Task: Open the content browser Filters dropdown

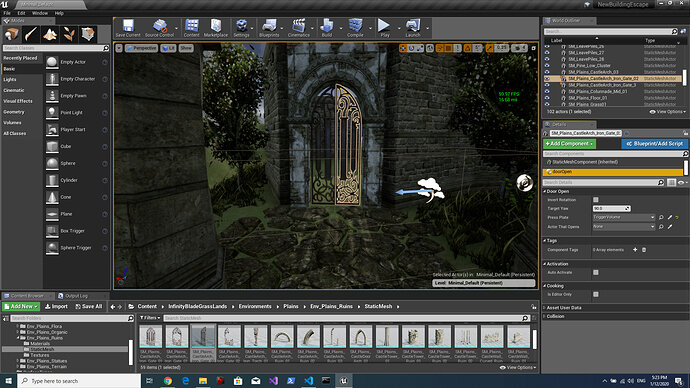Action: 150,318
